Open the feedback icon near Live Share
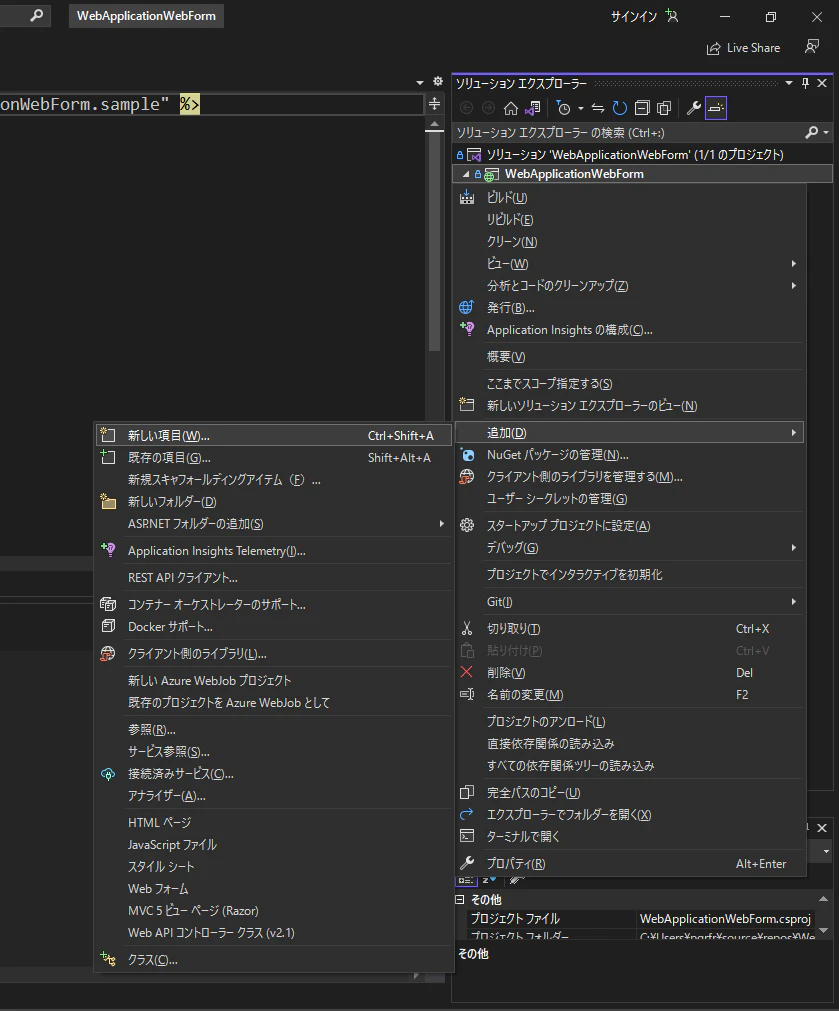Viewport: 839px width, 1011px height. pos(812,47)
